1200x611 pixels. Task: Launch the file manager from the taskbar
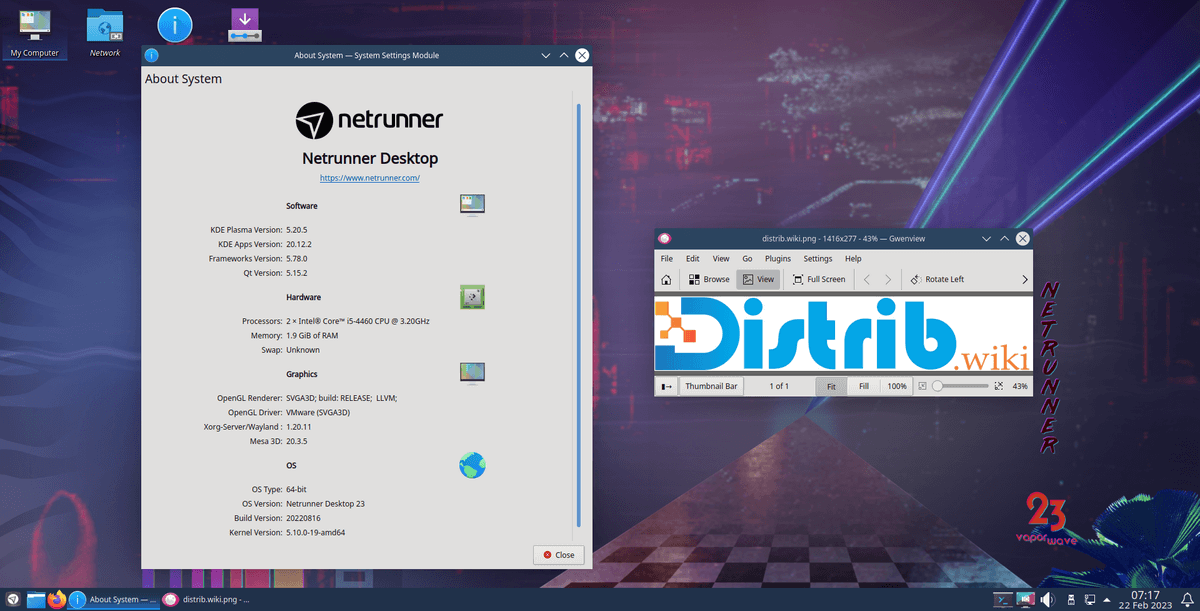point(36,600)
